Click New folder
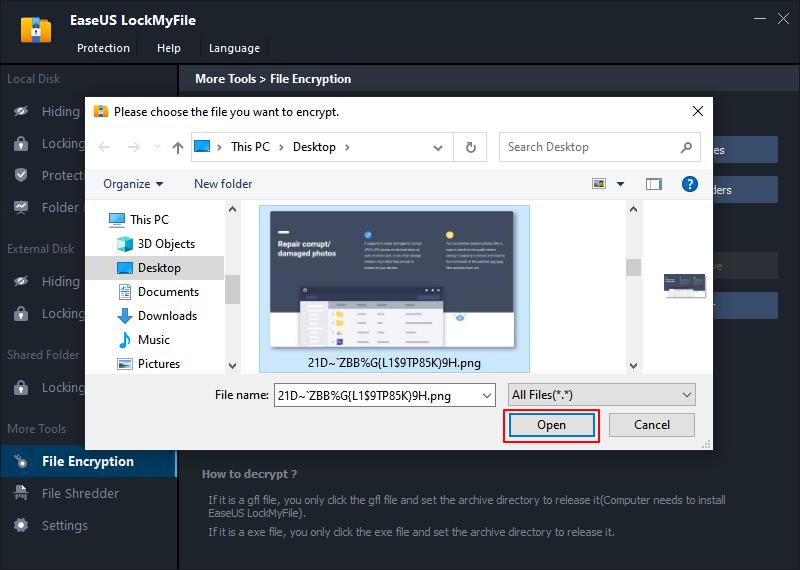Image resolution: width=800 pixels, height=570 pixels. coord(223,184)
